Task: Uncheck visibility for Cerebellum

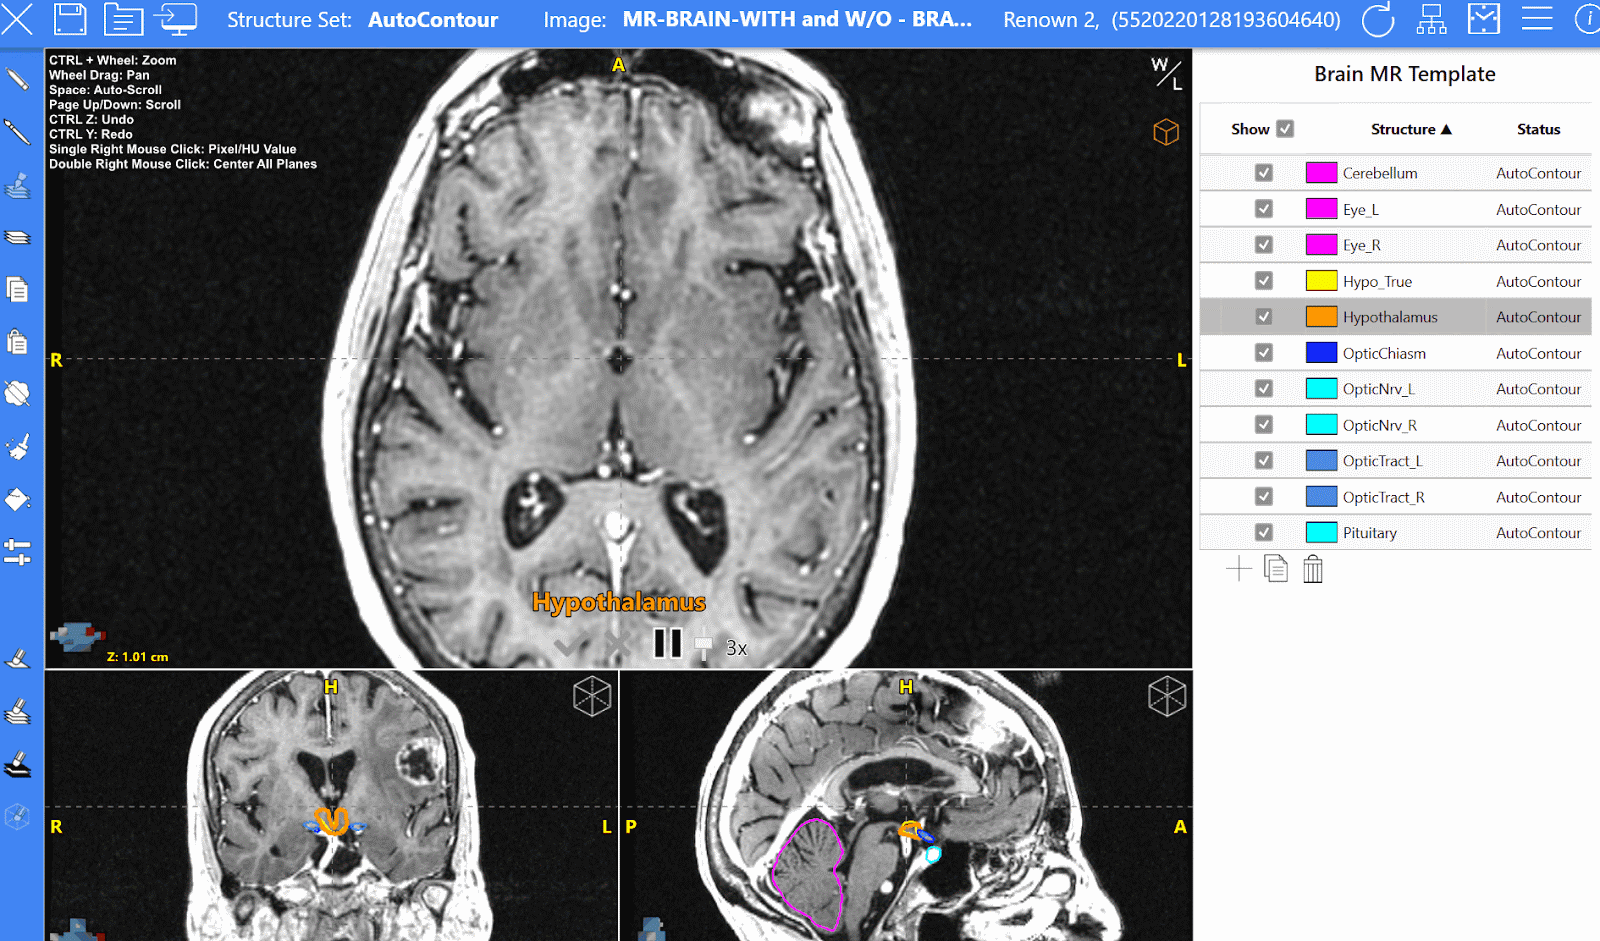Action: click(1264, 173)
